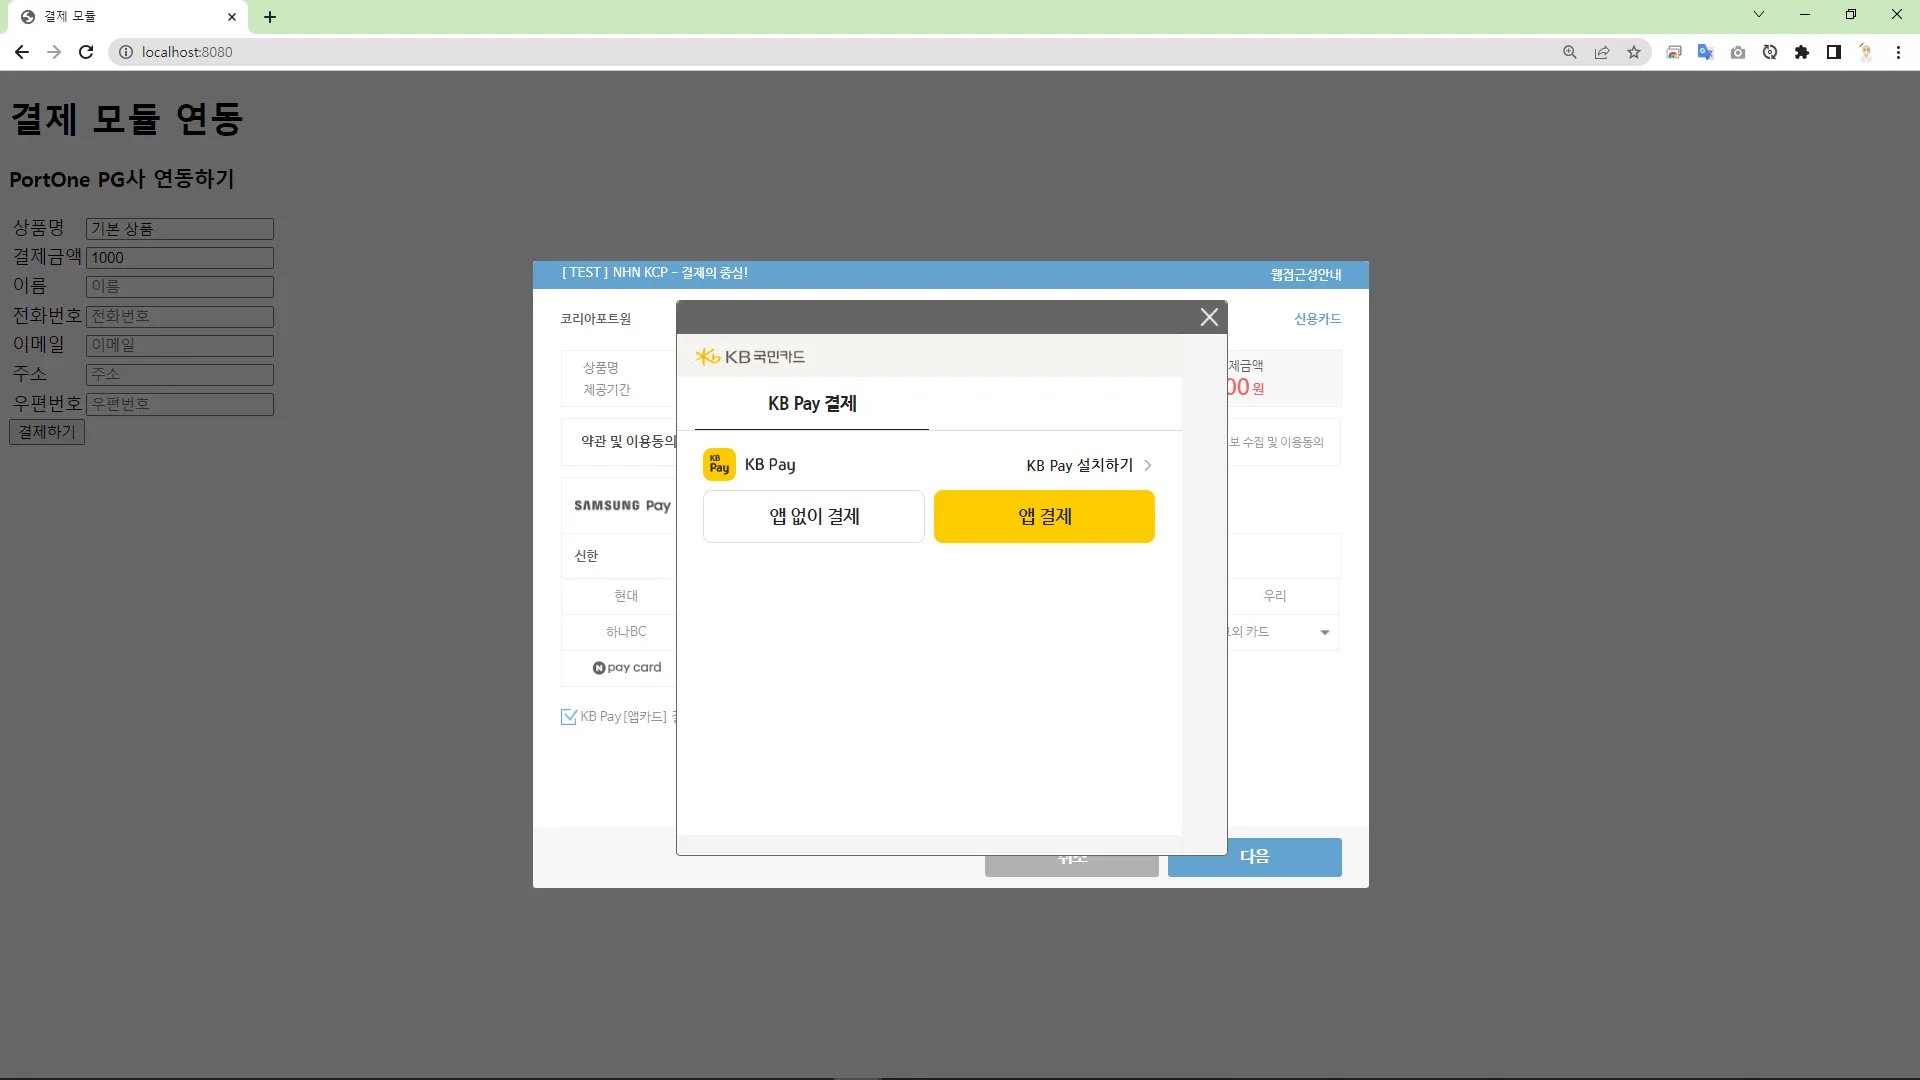The image size is (1920, 1080).
Task: Open the tab search dropdown arrow
Action: (x=1759, y=15)
